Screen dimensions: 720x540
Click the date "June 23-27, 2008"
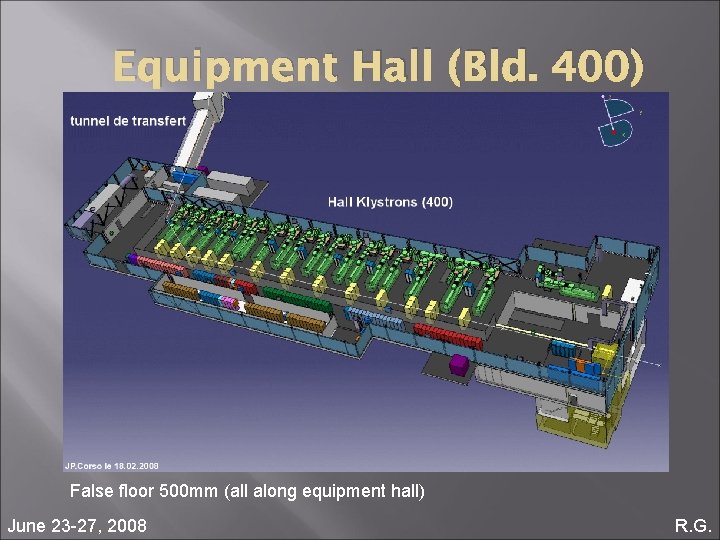pyautogui.click(x=77, y=525)
